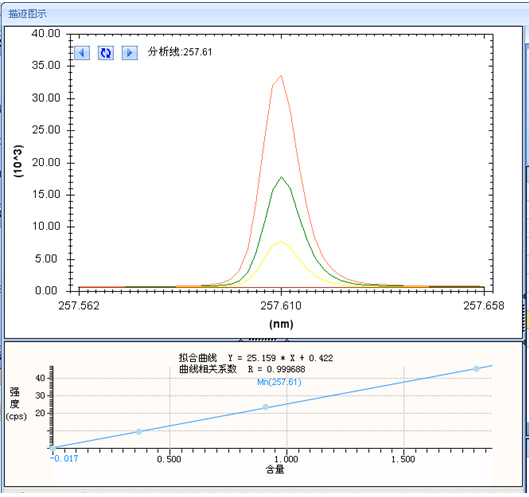Click the next analysis line arrow icon

[130, 53]
